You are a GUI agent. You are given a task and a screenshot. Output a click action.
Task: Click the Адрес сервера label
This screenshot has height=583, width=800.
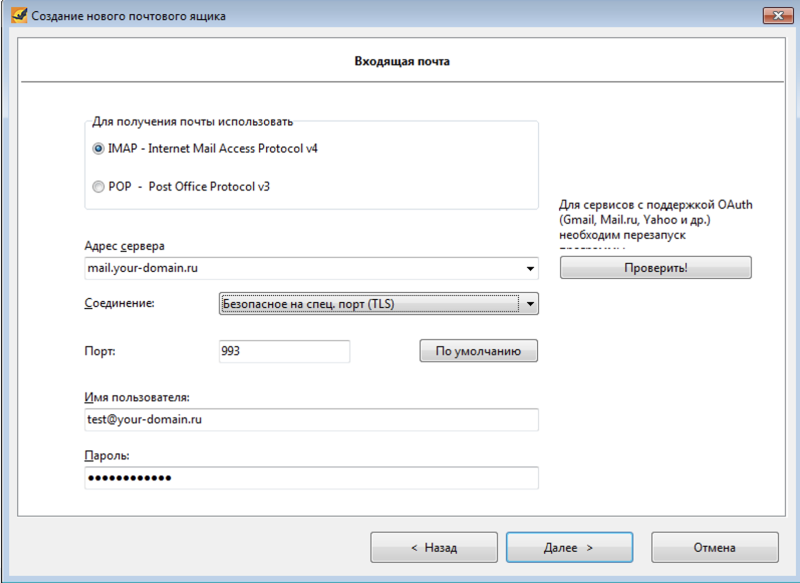(126, 246)
